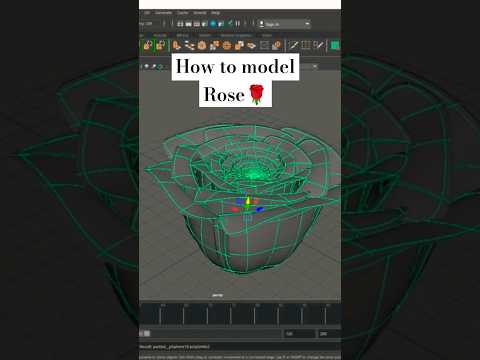Click the playback end time field 120
Viewport: 480px width, 360px height.
click(x=299, y=334)
